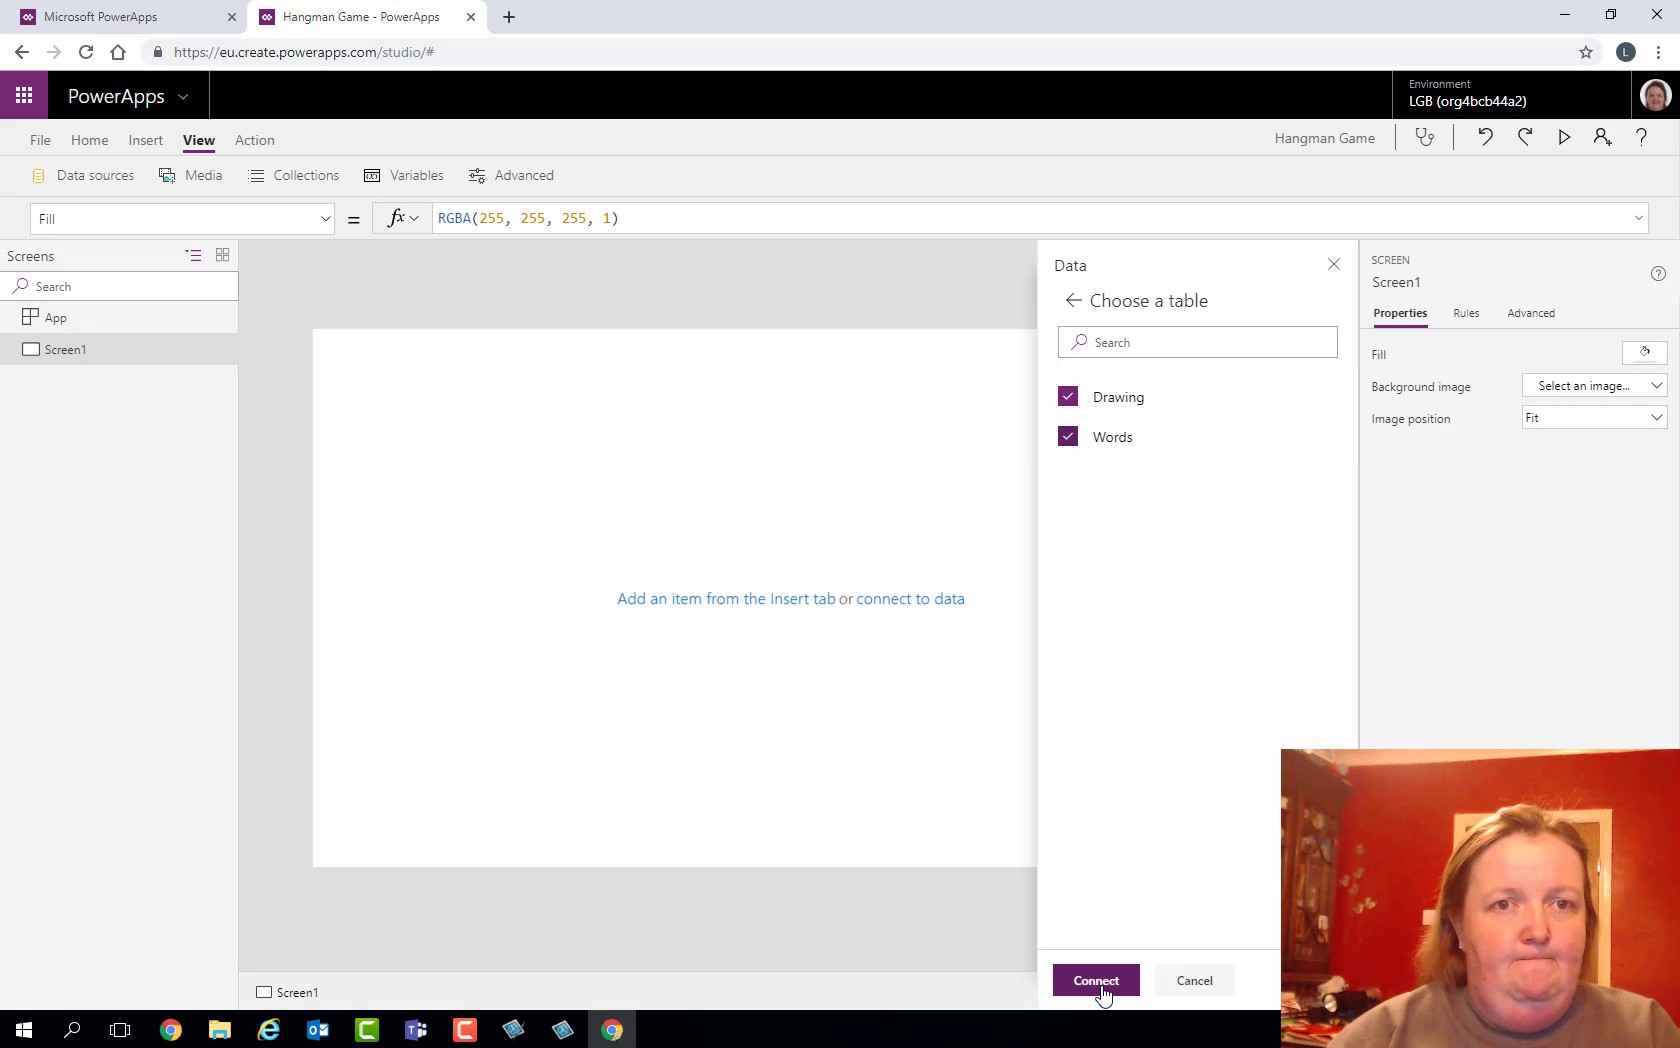This screenshot has width=1680, height=1048.
Task: Switch to the Rules tab
Action: pyautogui.click(x=1466, y=313)
